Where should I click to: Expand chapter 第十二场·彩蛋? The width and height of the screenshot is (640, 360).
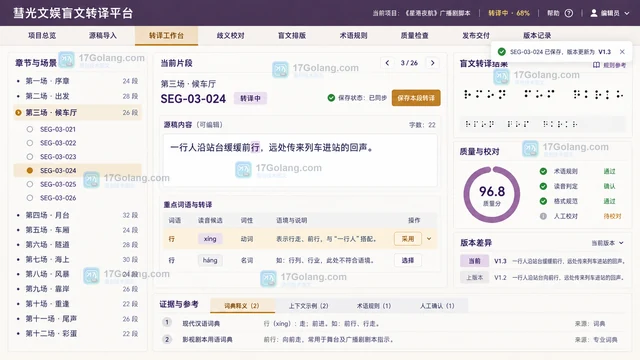[x=78, y=333]
